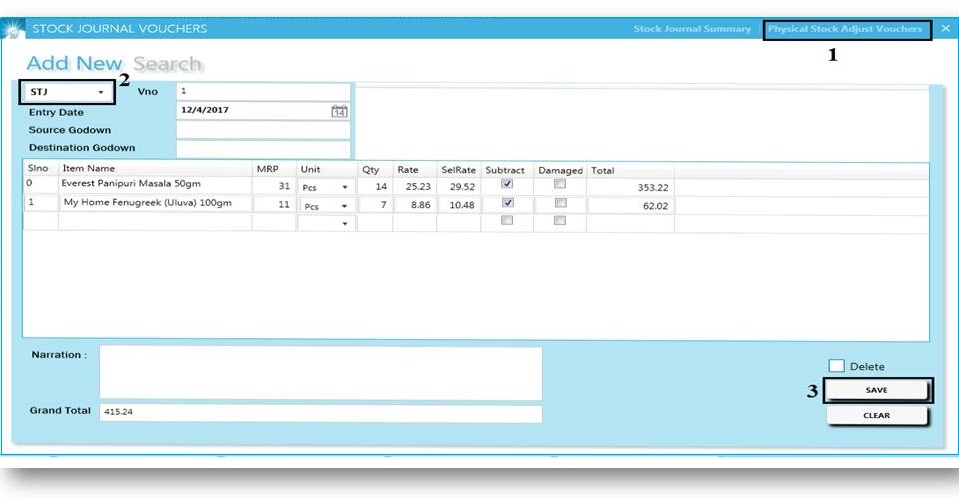
Task: Click the Total cell 62.02
Action: pyautogui.click(x=630, y=206)
